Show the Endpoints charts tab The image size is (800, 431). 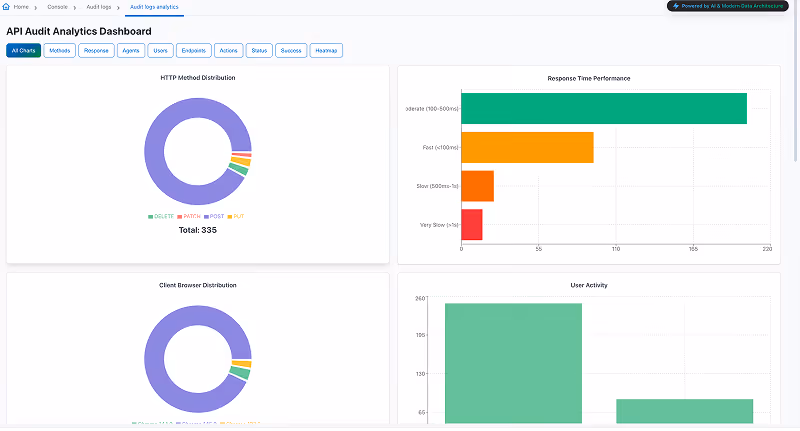(193, 50)
